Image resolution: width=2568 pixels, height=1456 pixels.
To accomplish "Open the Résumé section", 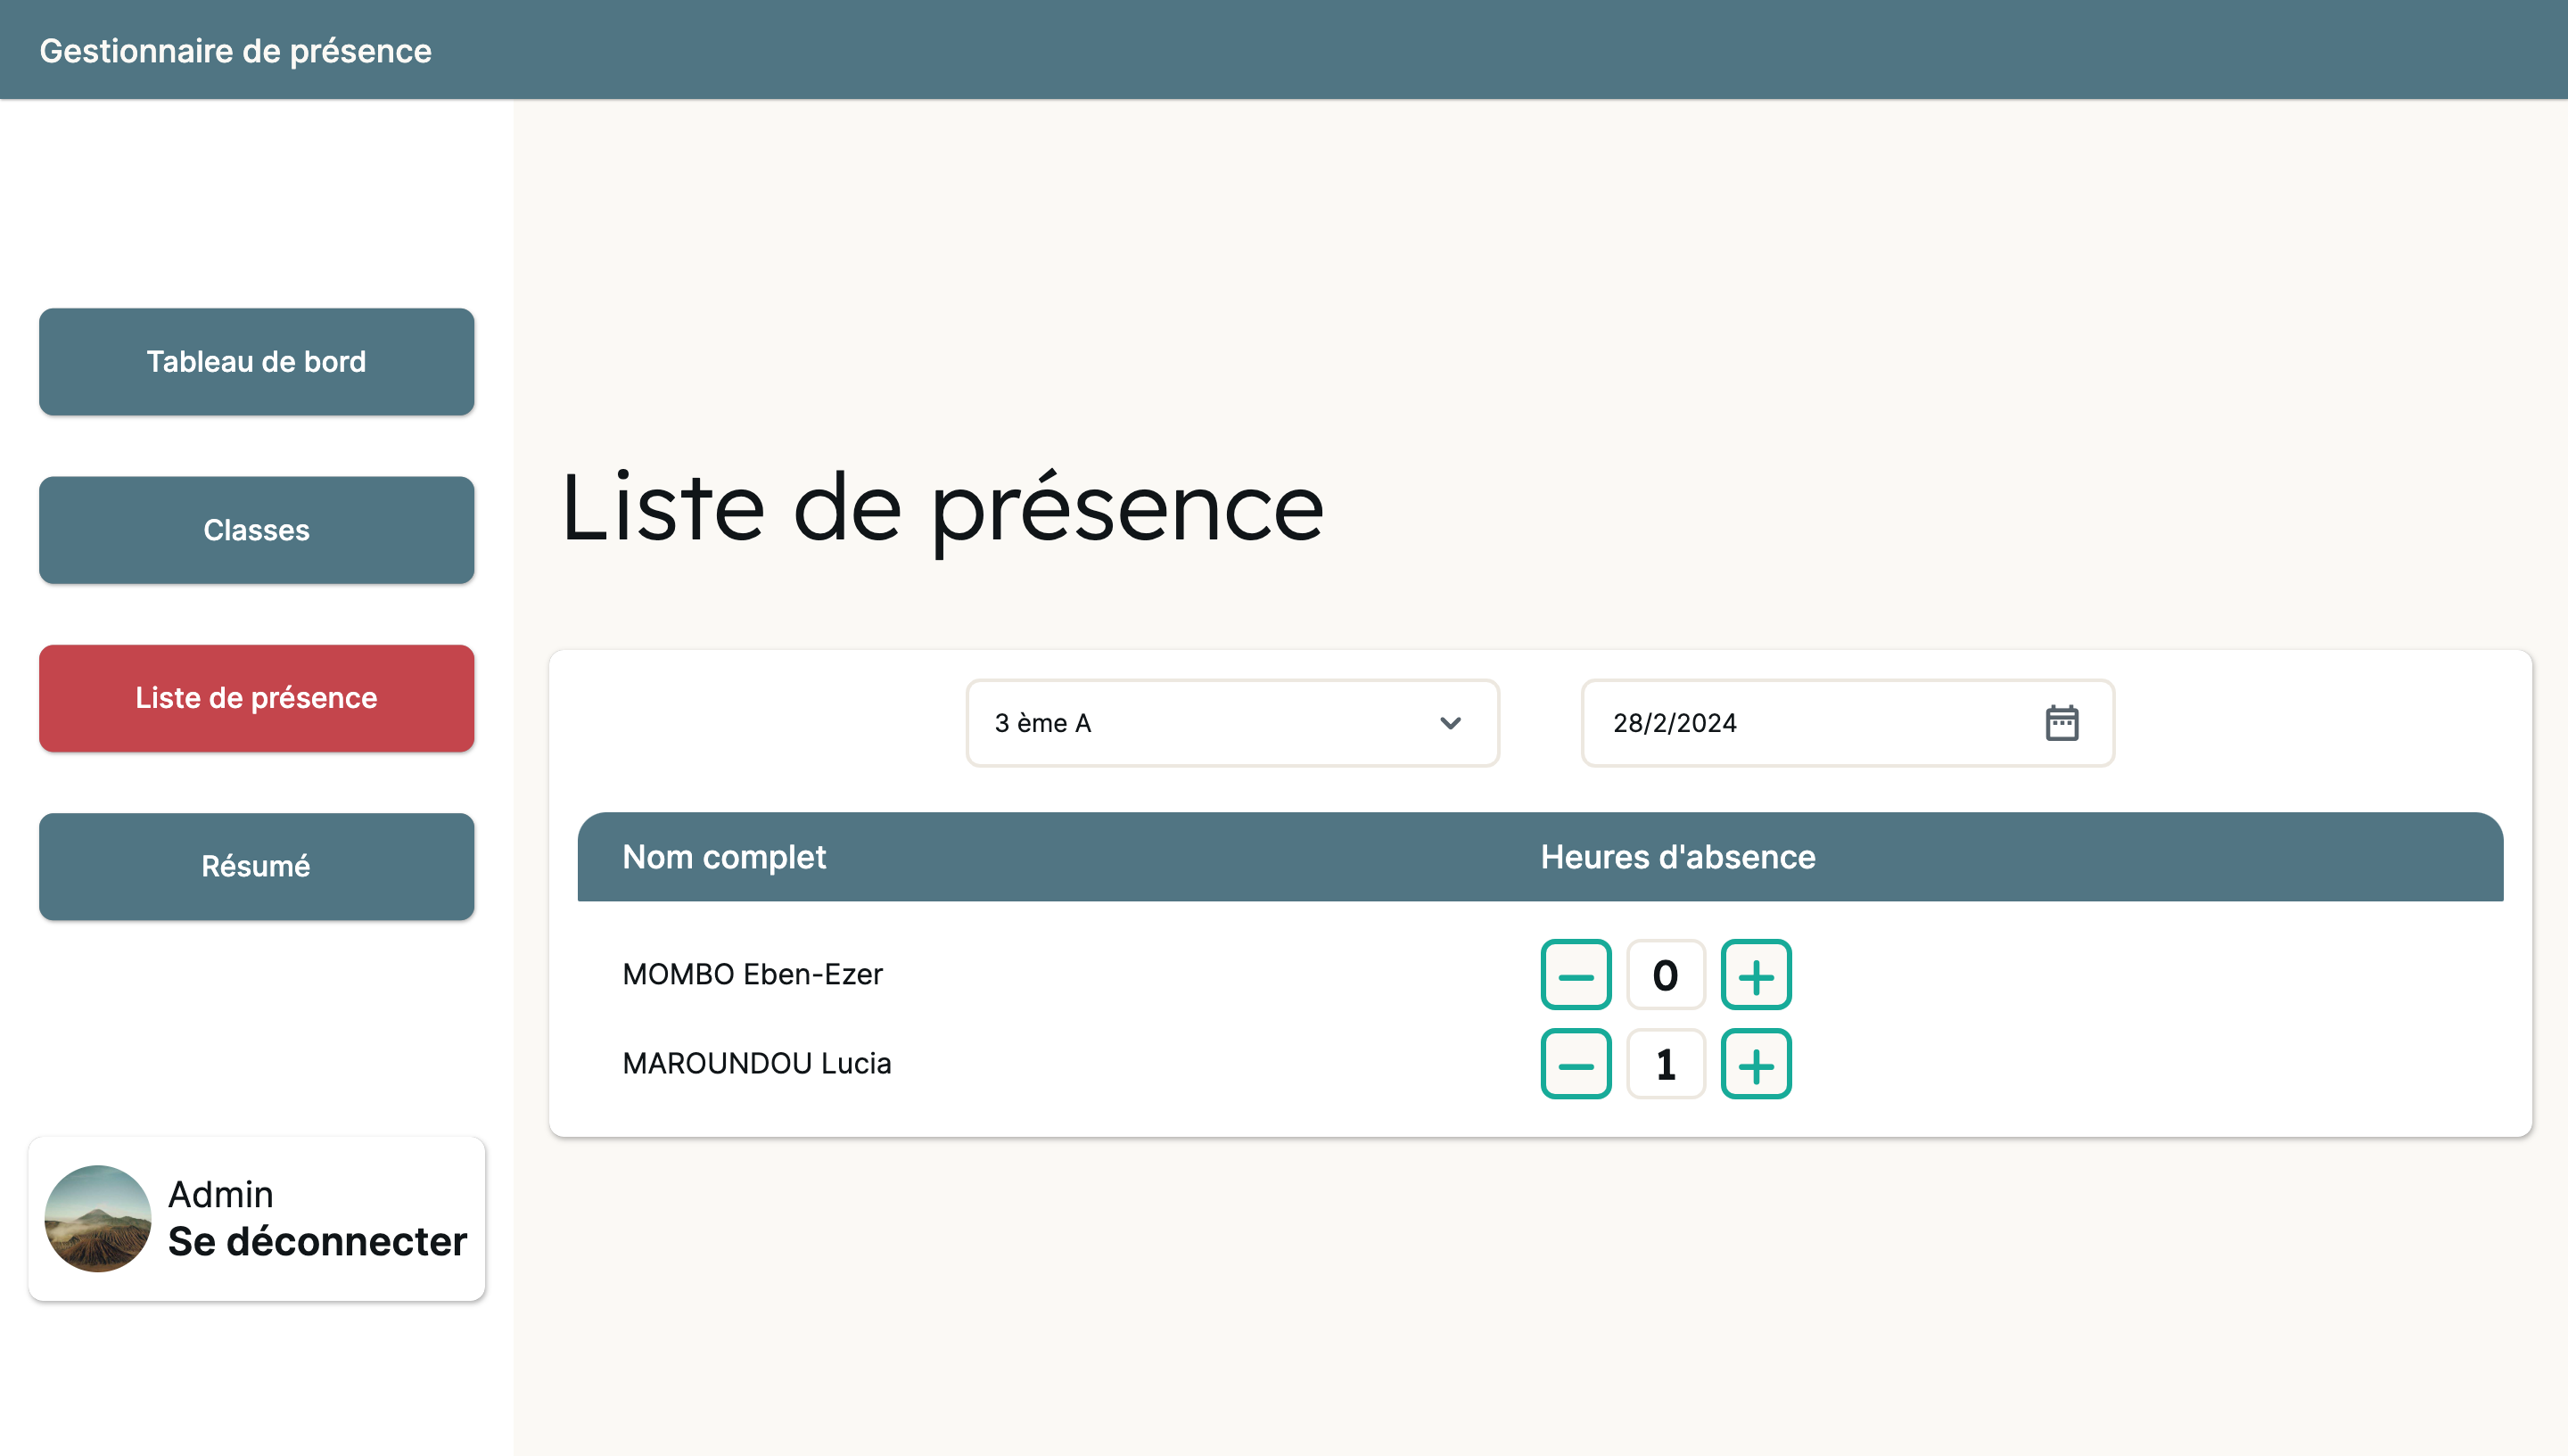I will [256, 866].
